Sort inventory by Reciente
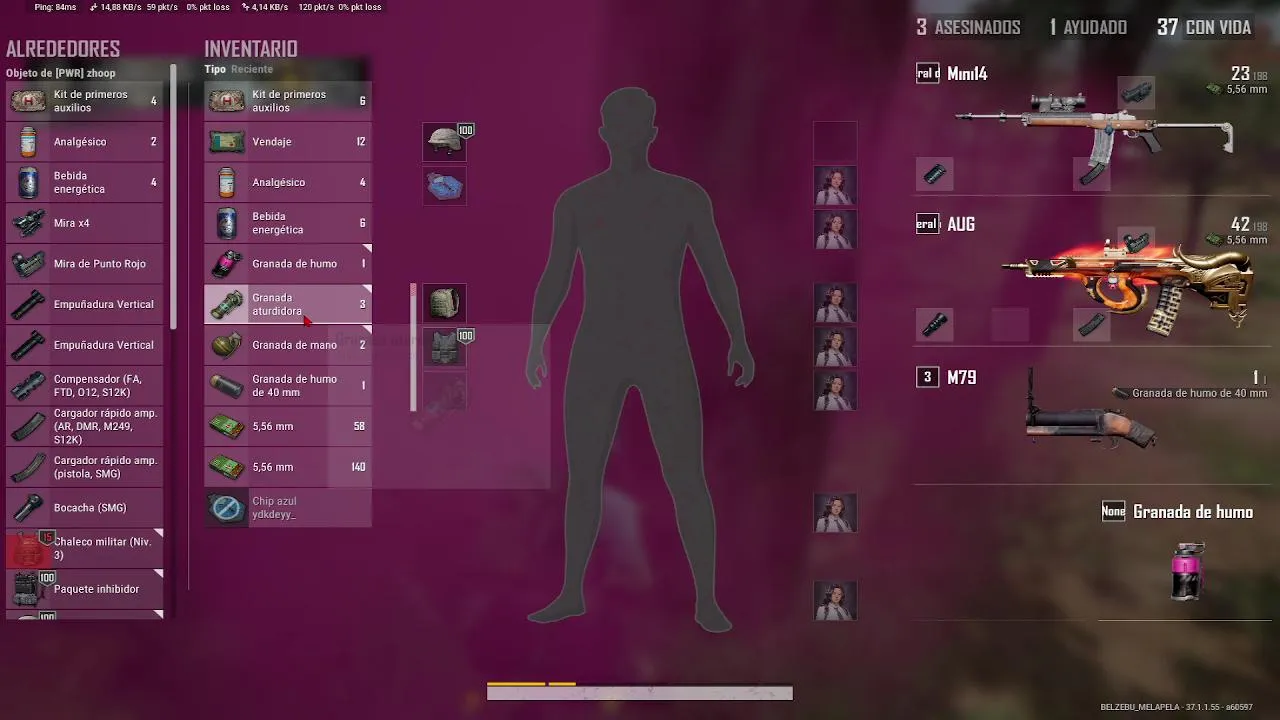1280x720 pixels. click(x=252, y=69)
